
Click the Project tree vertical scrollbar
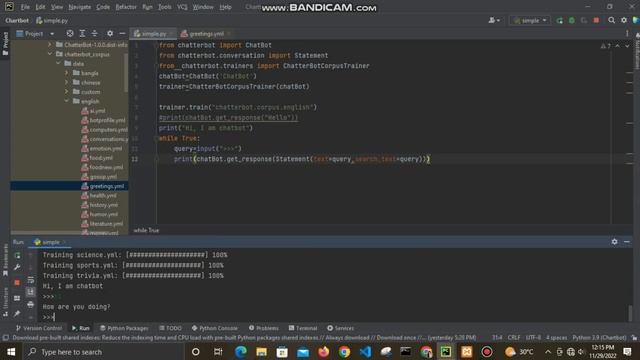click(126, 73)
